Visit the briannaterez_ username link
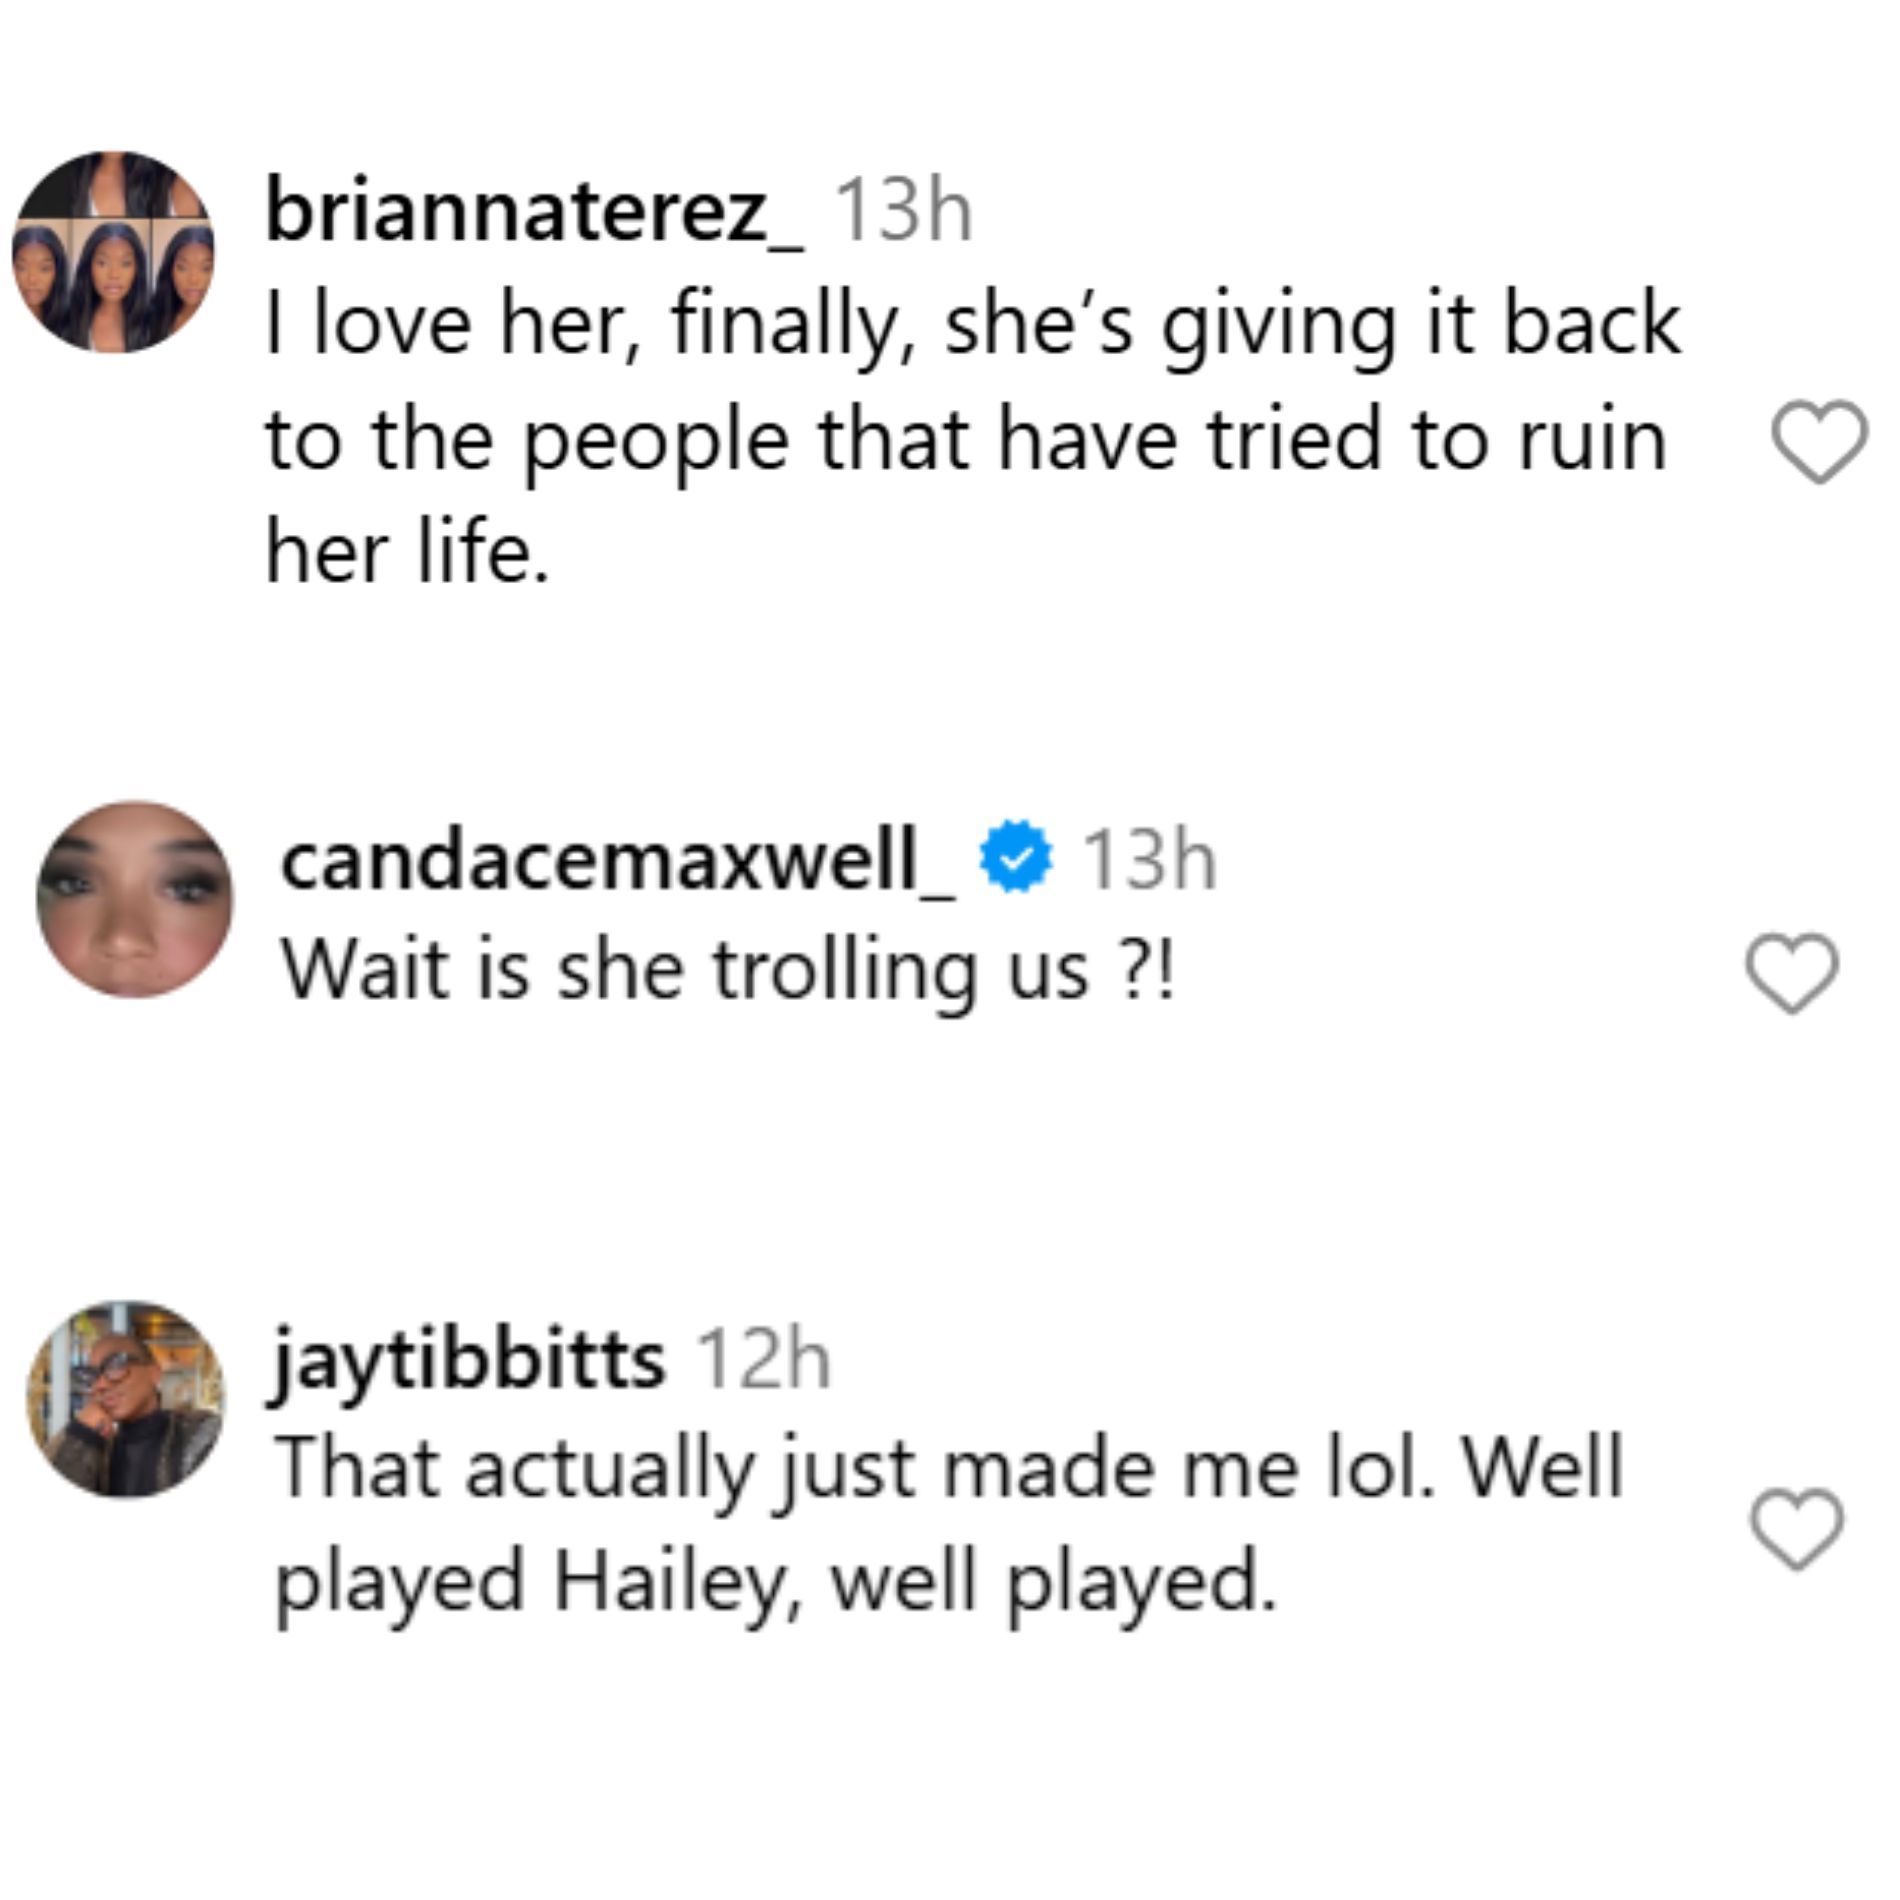 [533, 213]
